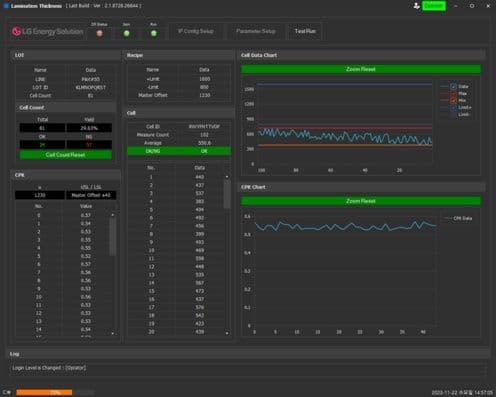The image size is (496, 397).
Task: Select the LINE row in LOT table
Action: point(65,79)
